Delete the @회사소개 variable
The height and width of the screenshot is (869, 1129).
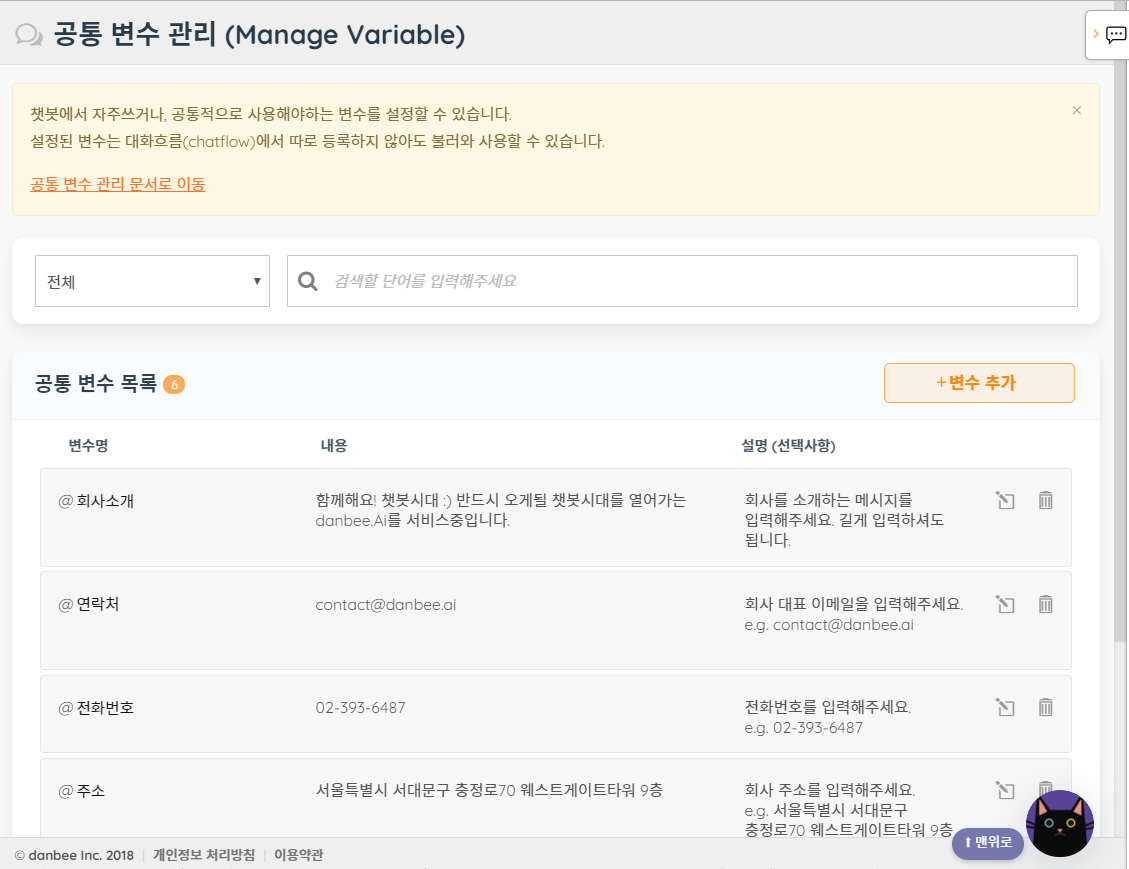[x=1045, y=500]
